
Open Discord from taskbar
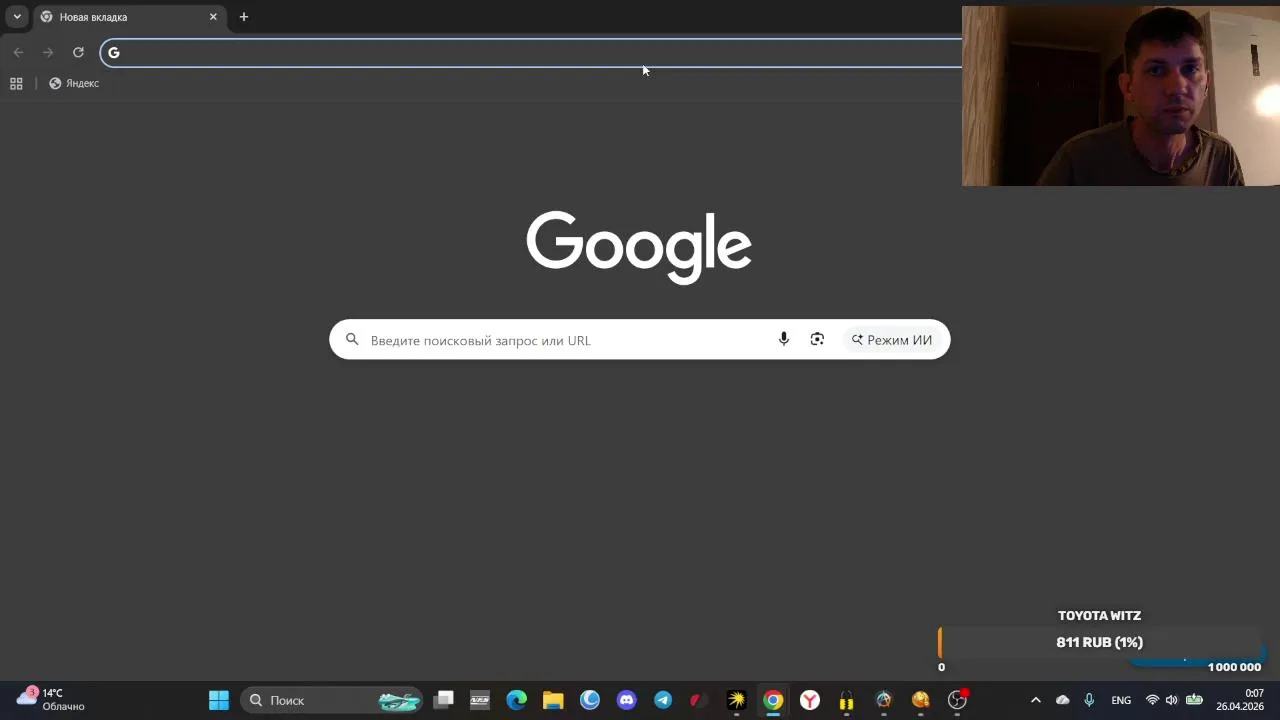tap(627, 700)
